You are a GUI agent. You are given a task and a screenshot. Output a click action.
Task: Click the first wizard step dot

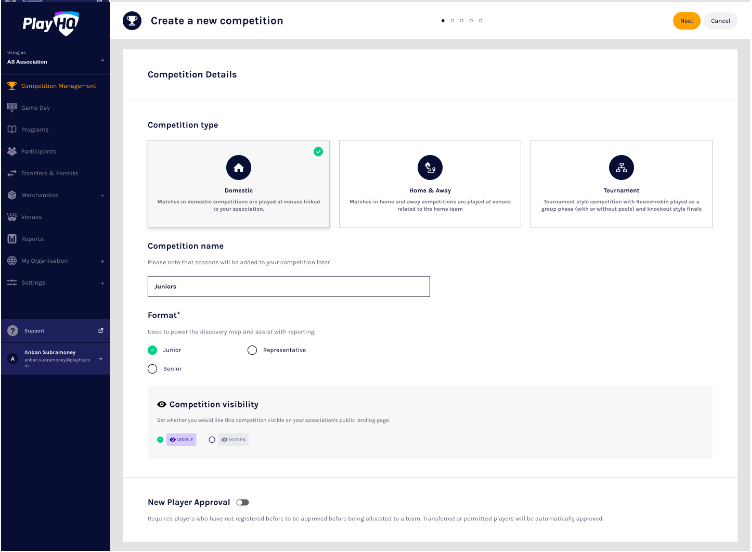tap(443, 21)
